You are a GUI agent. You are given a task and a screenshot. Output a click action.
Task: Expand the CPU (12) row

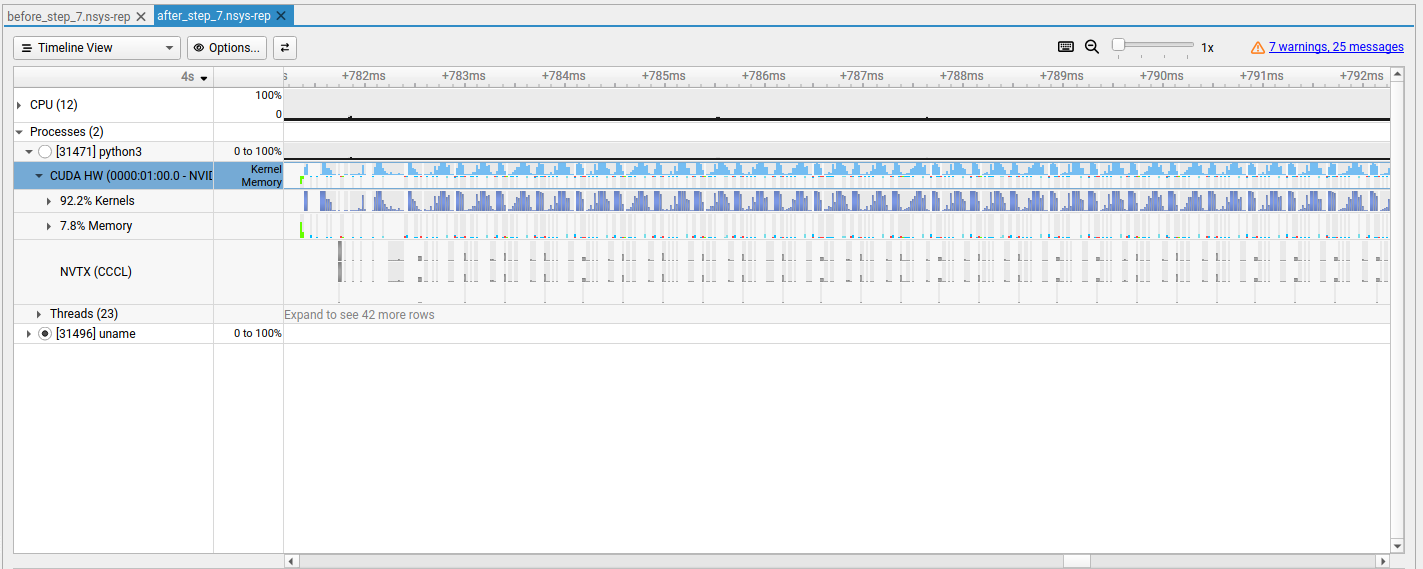[19, 105]
